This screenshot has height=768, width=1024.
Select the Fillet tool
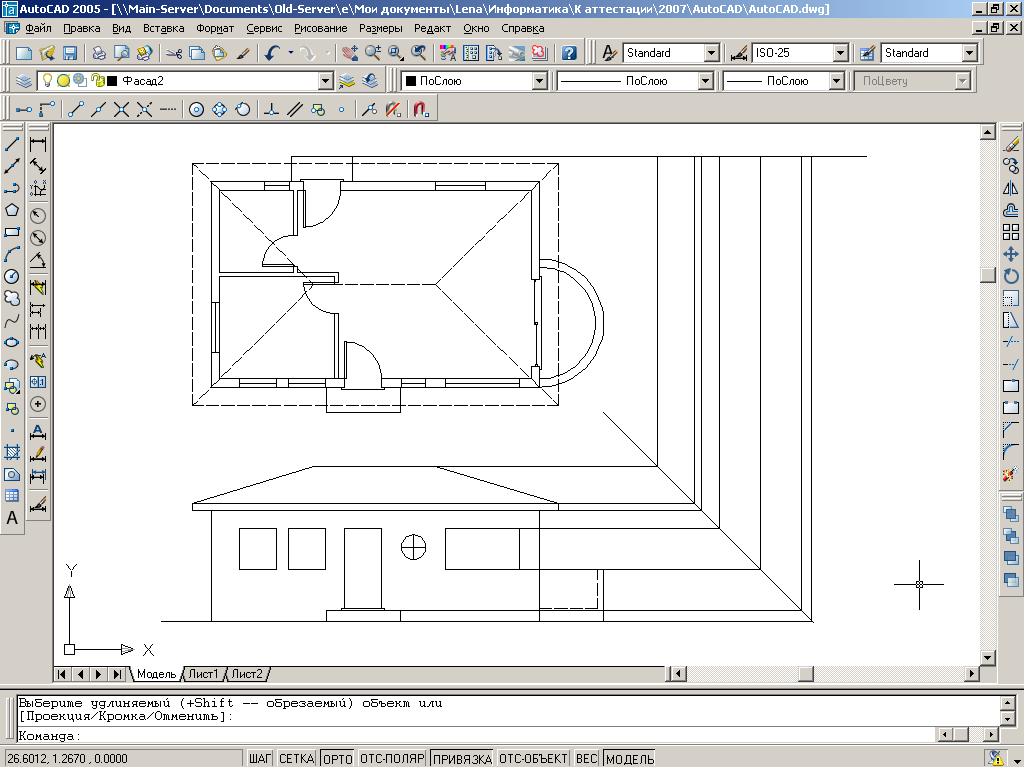1011,452
